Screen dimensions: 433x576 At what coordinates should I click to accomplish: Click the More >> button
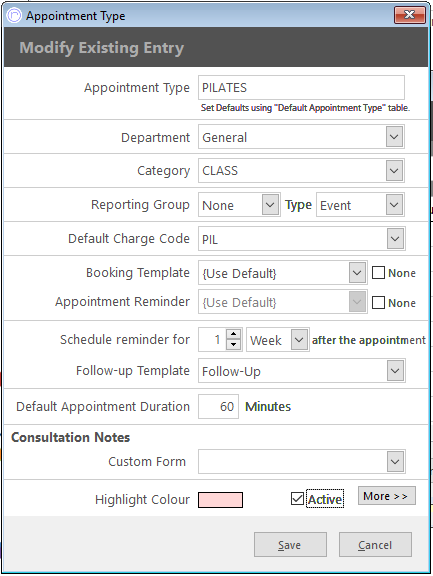[387, 496]
